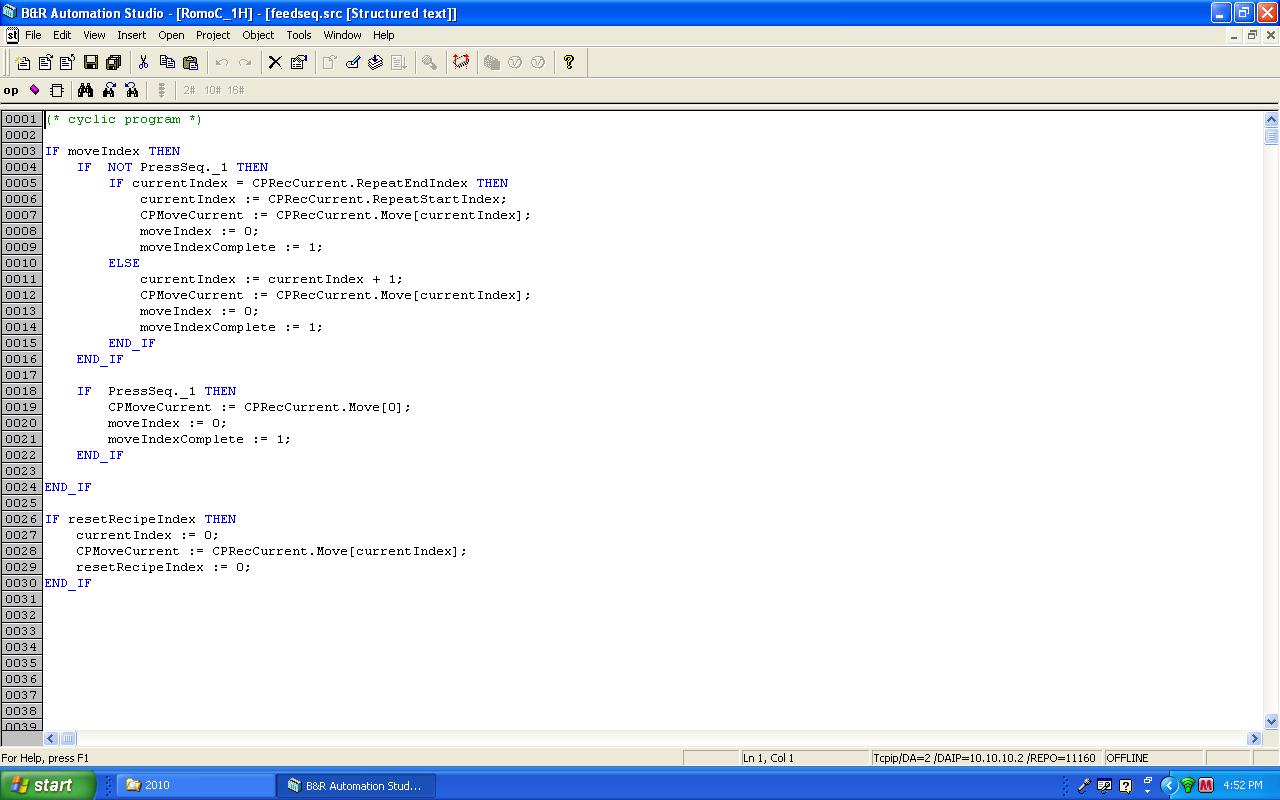Open the Project menu
Screen dimensions: 1280x800
pos(213,35)
